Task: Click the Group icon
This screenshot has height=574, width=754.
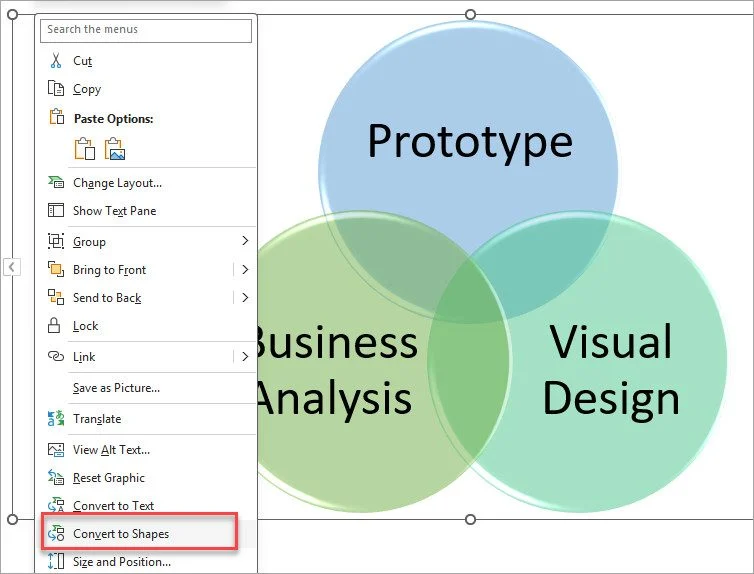Action: pos(56,241)
